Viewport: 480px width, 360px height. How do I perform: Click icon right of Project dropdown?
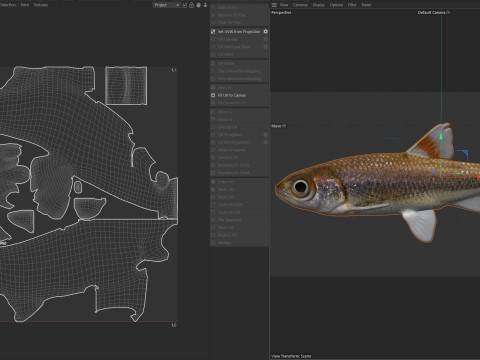pyautogui.click(x=184, y=5)
